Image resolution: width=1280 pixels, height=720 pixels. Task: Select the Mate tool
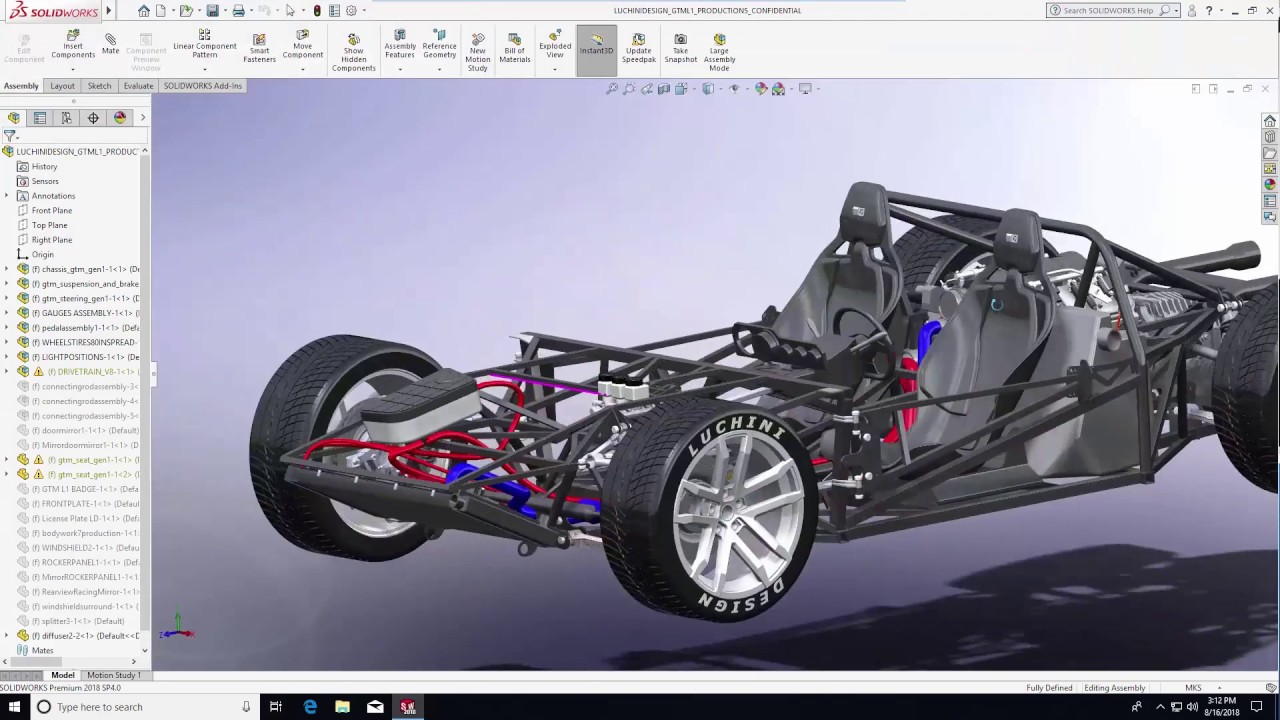tap(110, 44)
